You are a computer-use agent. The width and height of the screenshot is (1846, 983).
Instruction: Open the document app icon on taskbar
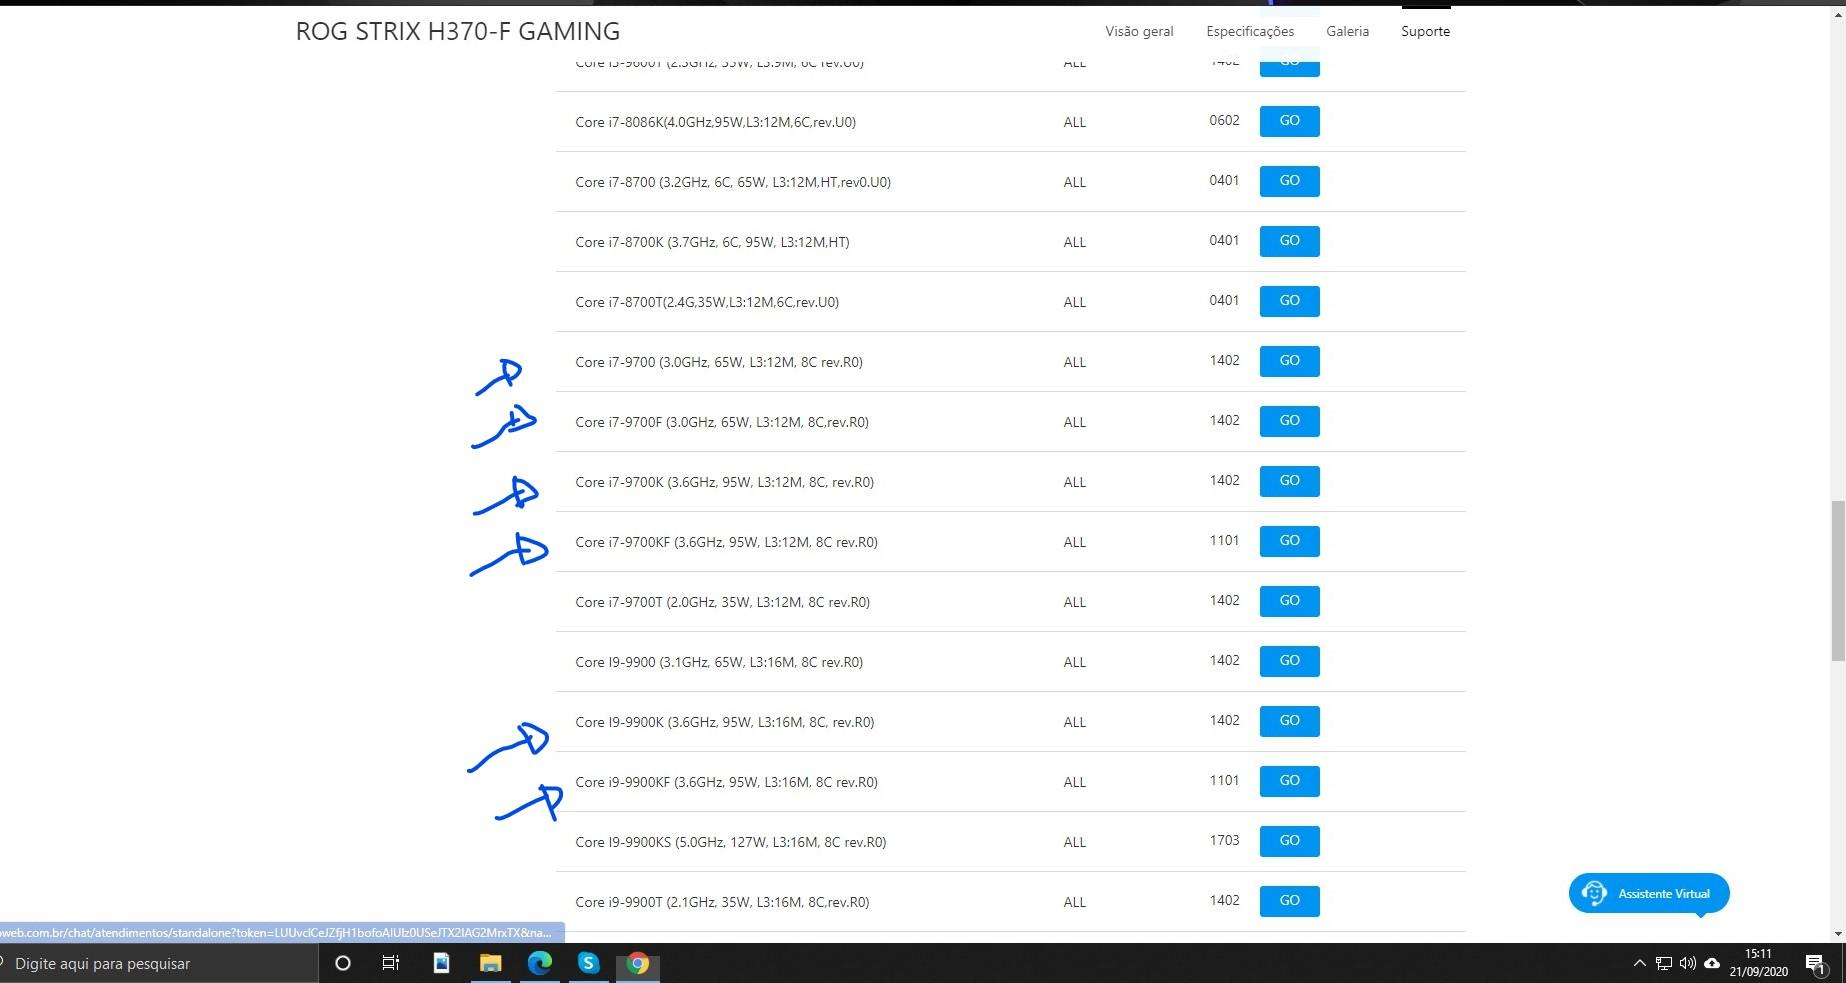click(441, 963)
